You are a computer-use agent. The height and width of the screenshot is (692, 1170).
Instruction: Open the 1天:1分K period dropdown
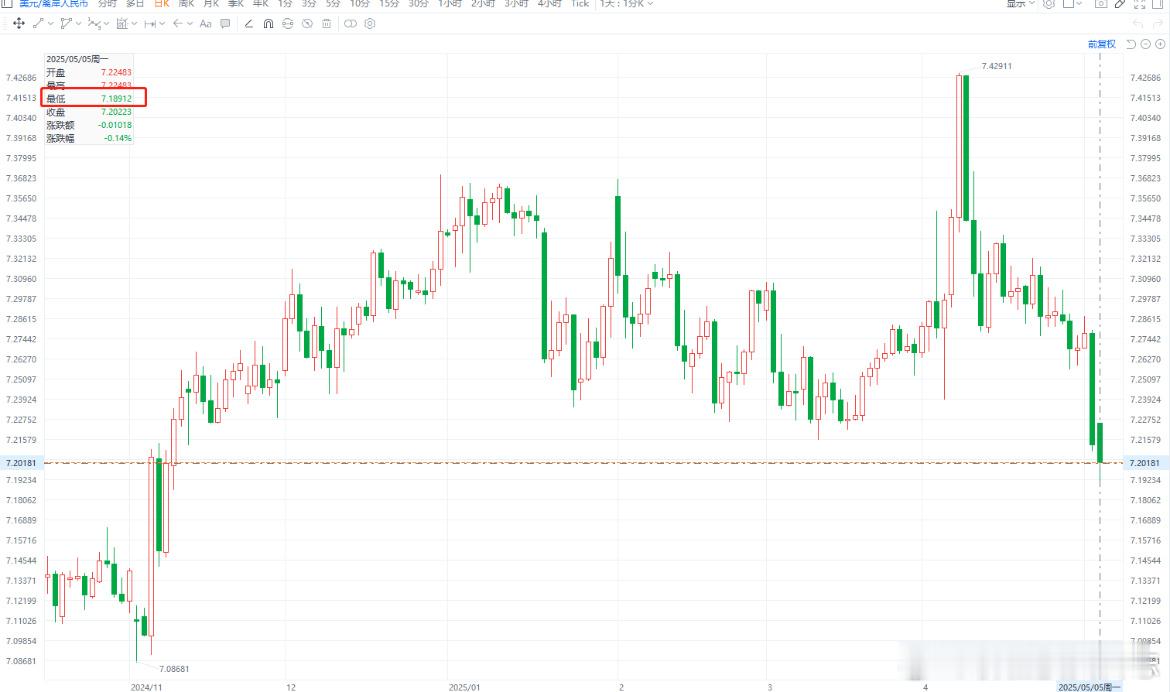click(626, 4)
